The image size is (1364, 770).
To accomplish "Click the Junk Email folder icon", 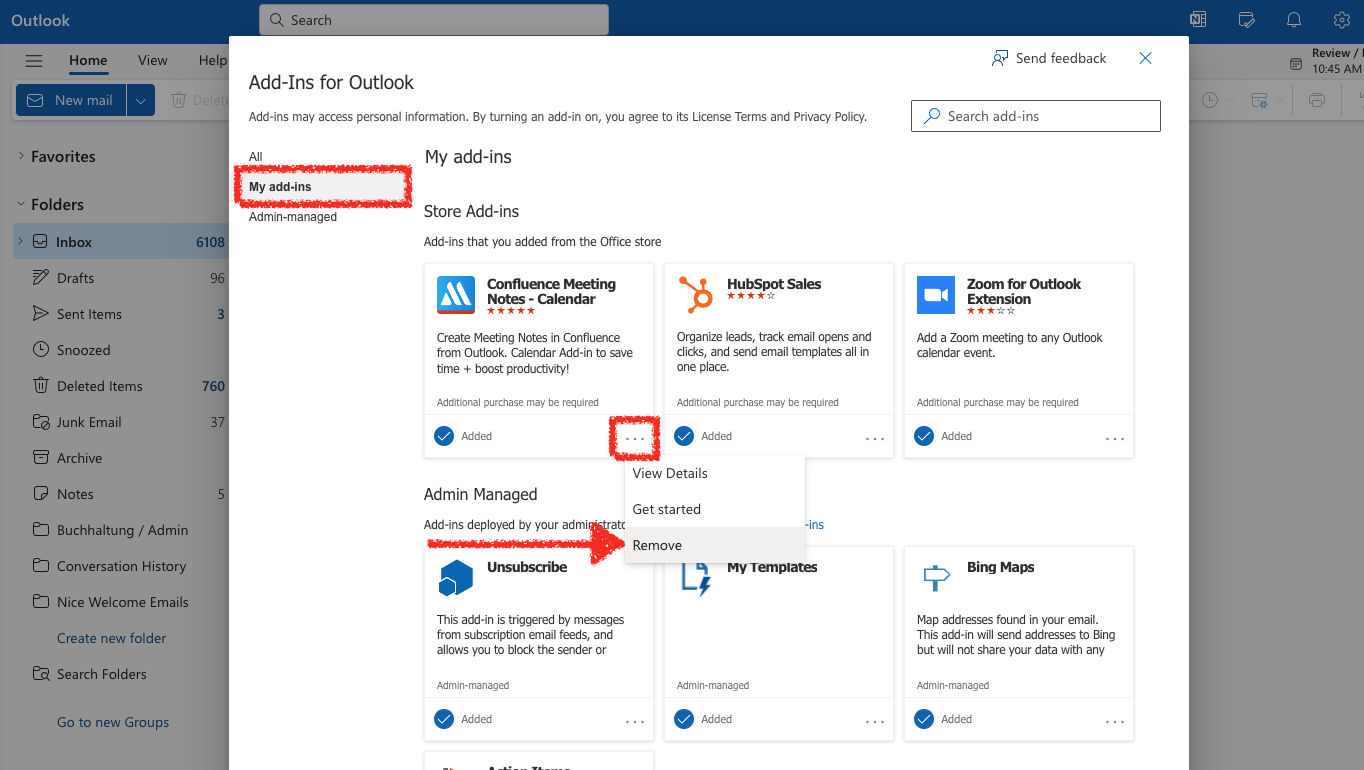I will tap(40, 422).
